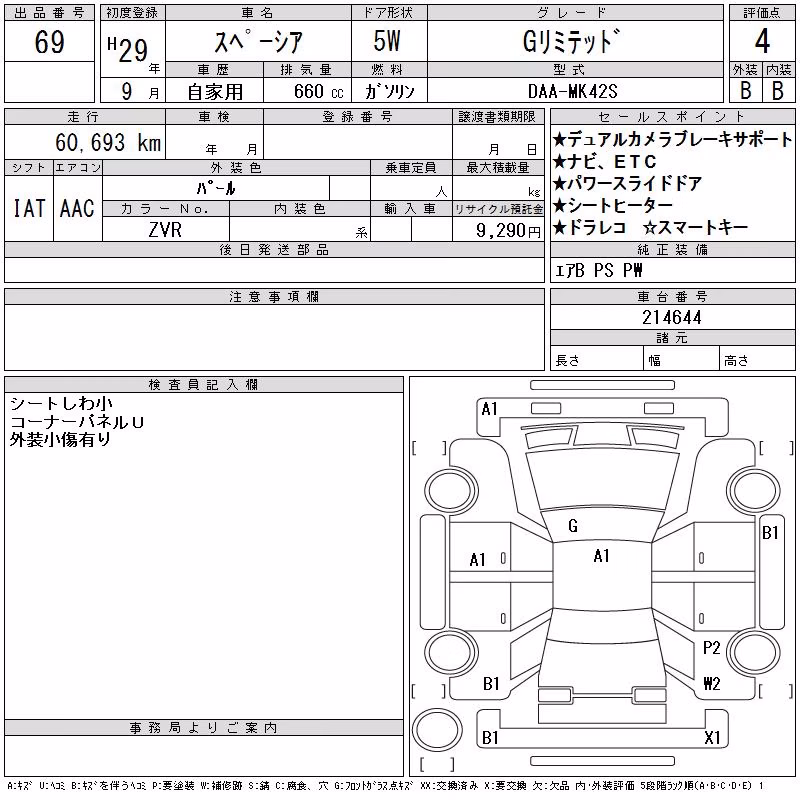Image resolution: width=800 pixels, height=800 pixels.
Task: Click the evaluation score 4 cell
Action: pyautogui.click(x=762, y=41)
